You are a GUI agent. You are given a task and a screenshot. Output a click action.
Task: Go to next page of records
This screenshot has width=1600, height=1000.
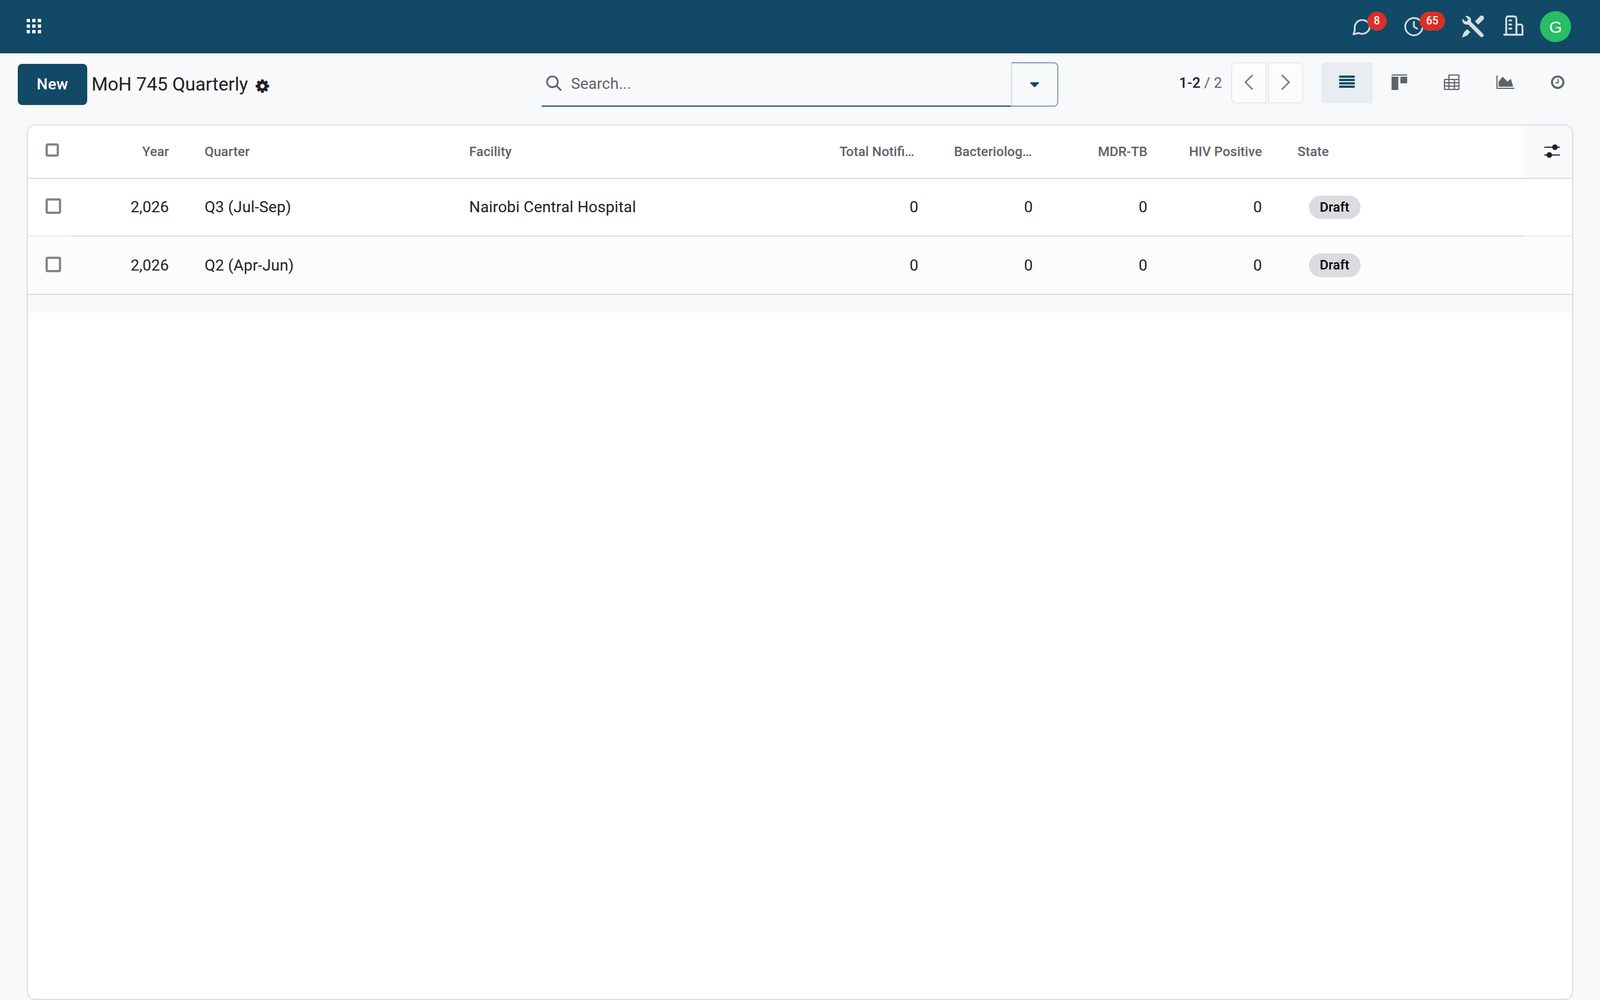coord(1285,83)
